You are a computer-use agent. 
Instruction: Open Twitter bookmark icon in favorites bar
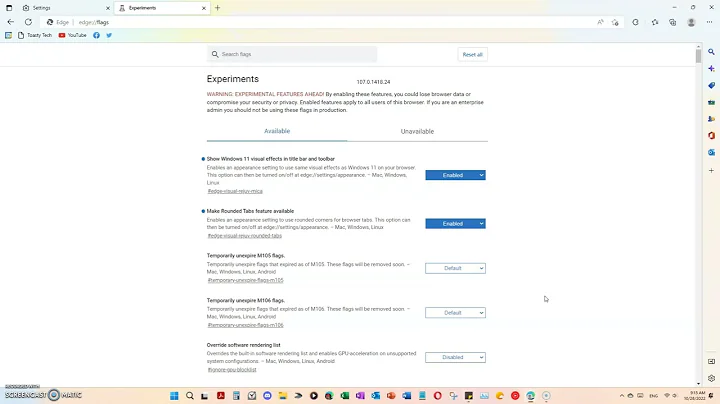(x=109, y=35)
